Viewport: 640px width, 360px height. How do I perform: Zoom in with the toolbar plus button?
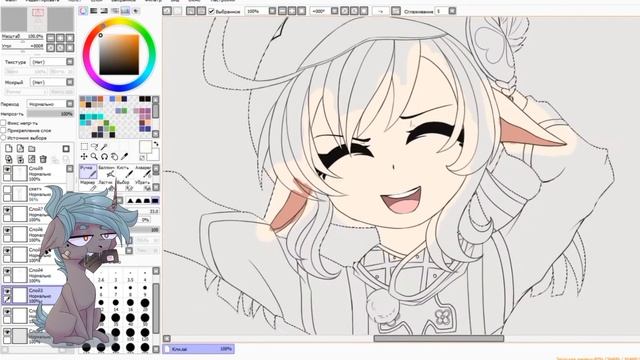(292, 11)
